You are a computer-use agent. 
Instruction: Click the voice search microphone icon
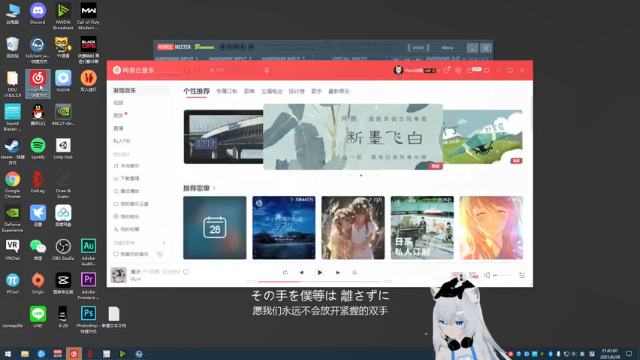267,70
